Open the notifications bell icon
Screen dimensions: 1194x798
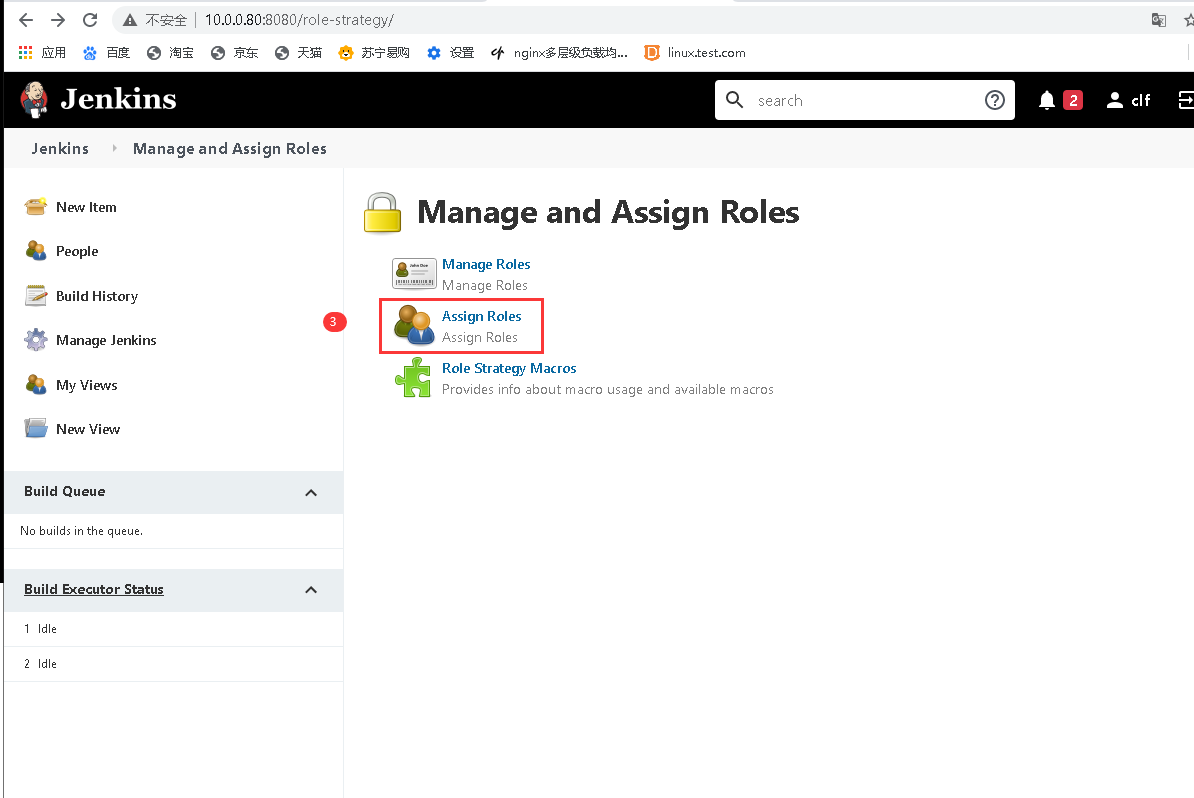1047,101
